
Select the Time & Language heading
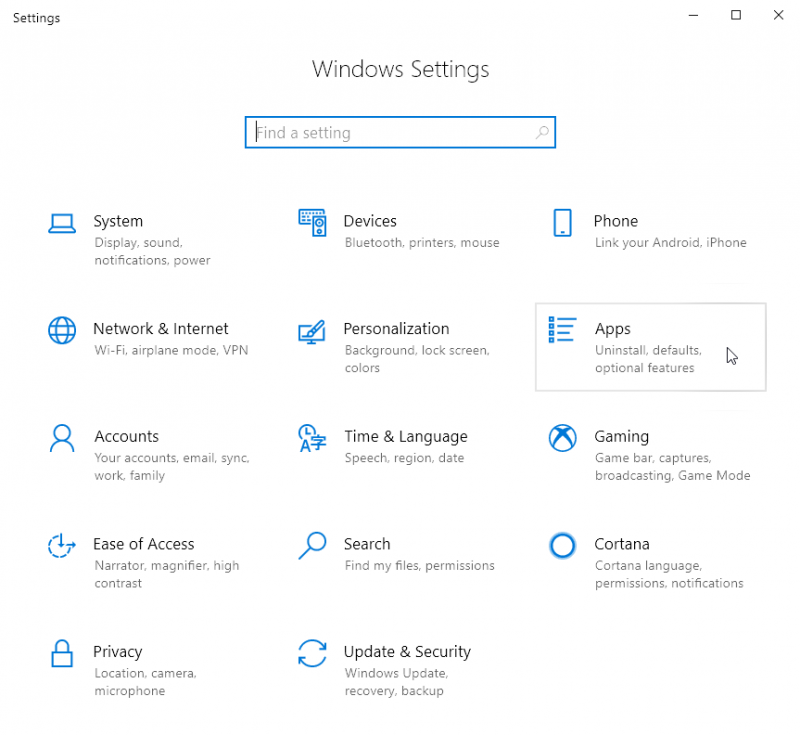pyautogui.click(x=406, y=437)
